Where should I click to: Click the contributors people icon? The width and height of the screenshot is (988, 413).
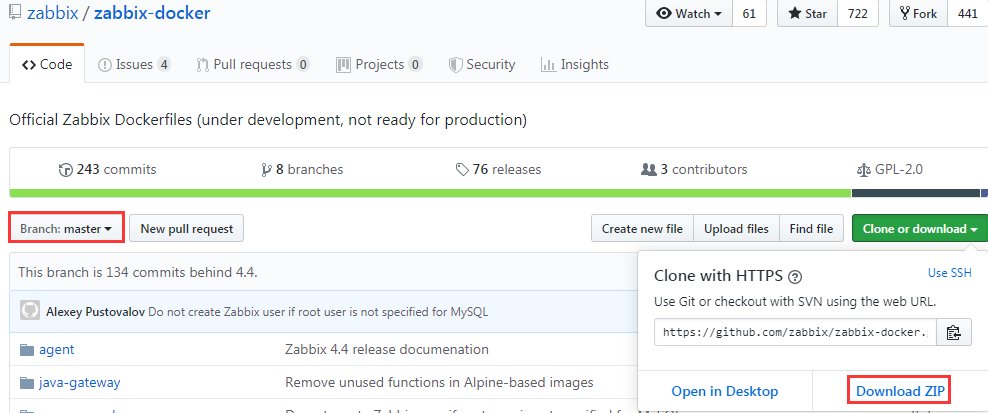(x=648, y=170)
